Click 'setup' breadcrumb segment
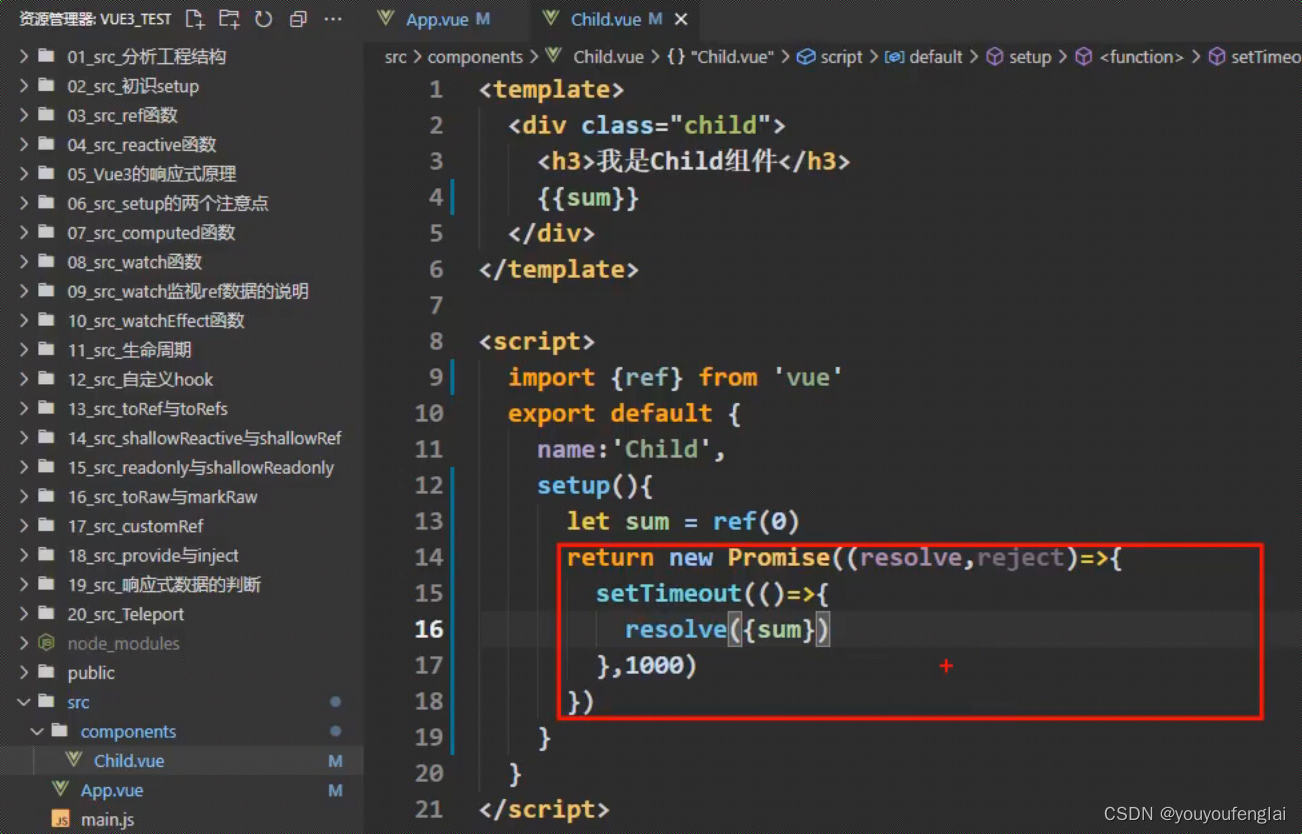1302x834 pixels. point(1019,57)
